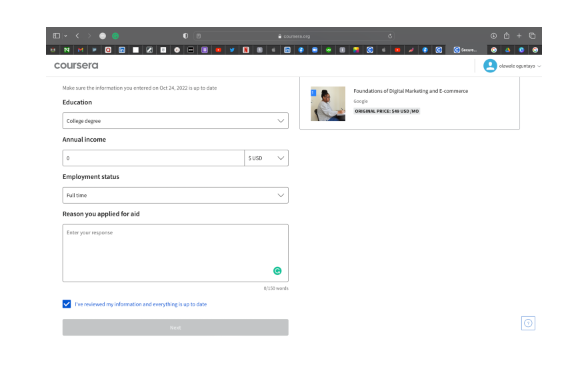Click the Grammarly icon in the textbox
The height and width of the screenshot is (370, 585).
(277, 271)
